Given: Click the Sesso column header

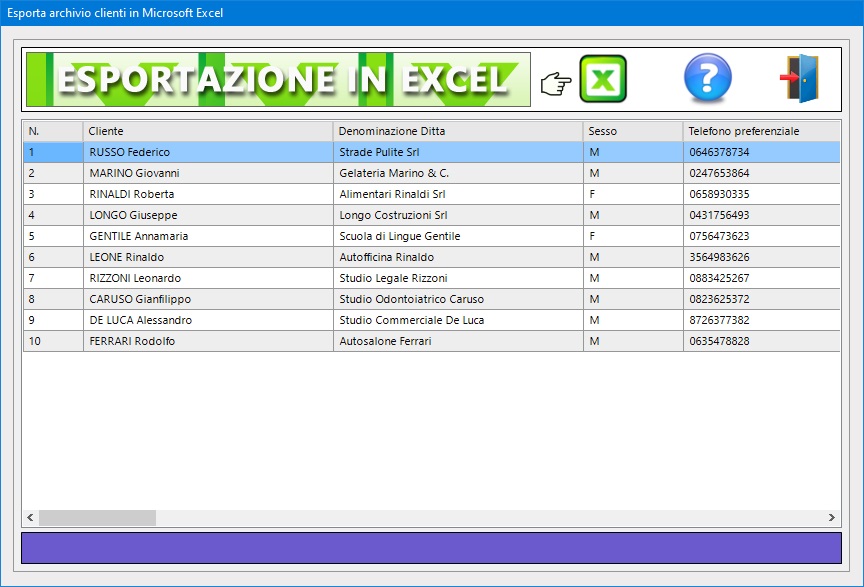Looking at the screenshot, I should (632, 131).
